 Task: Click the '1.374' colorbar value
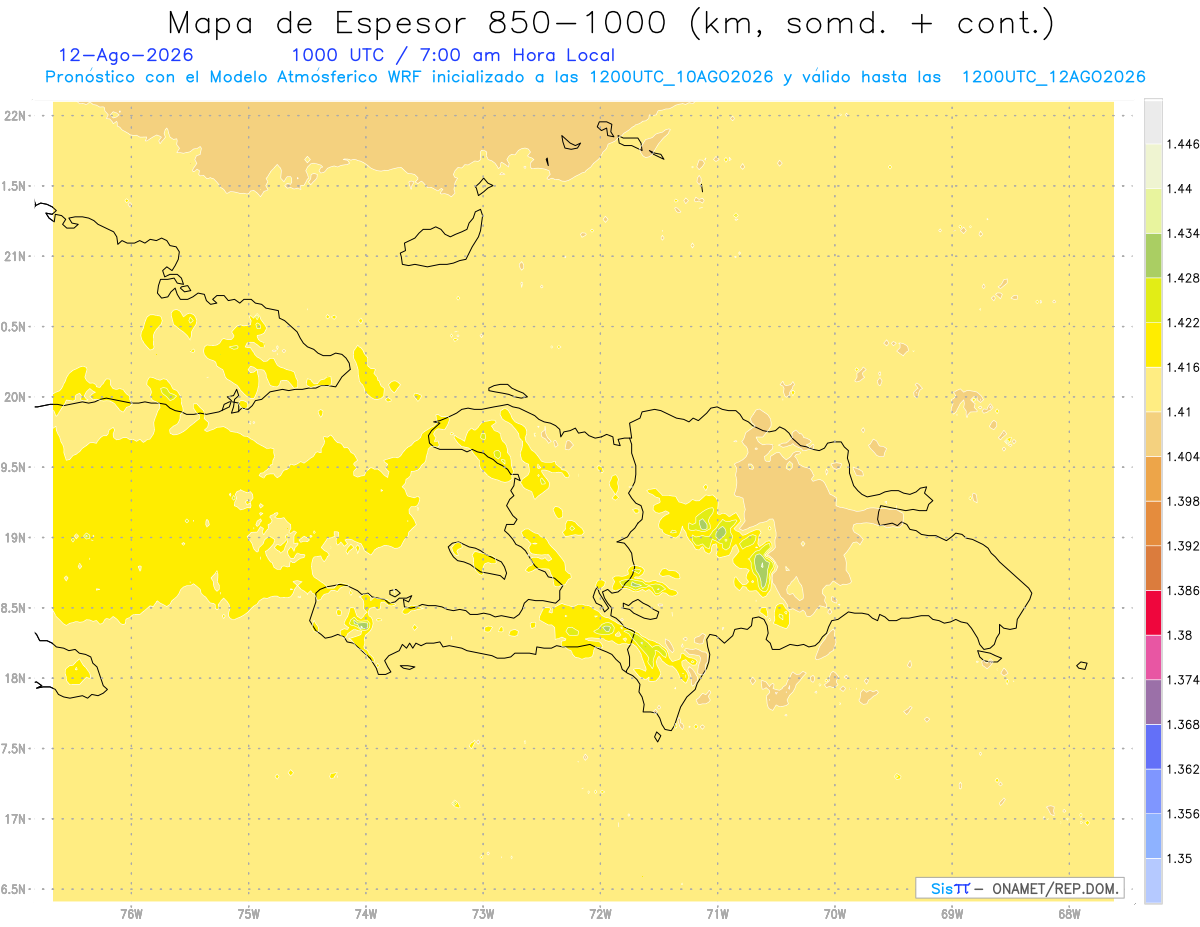1182,680
